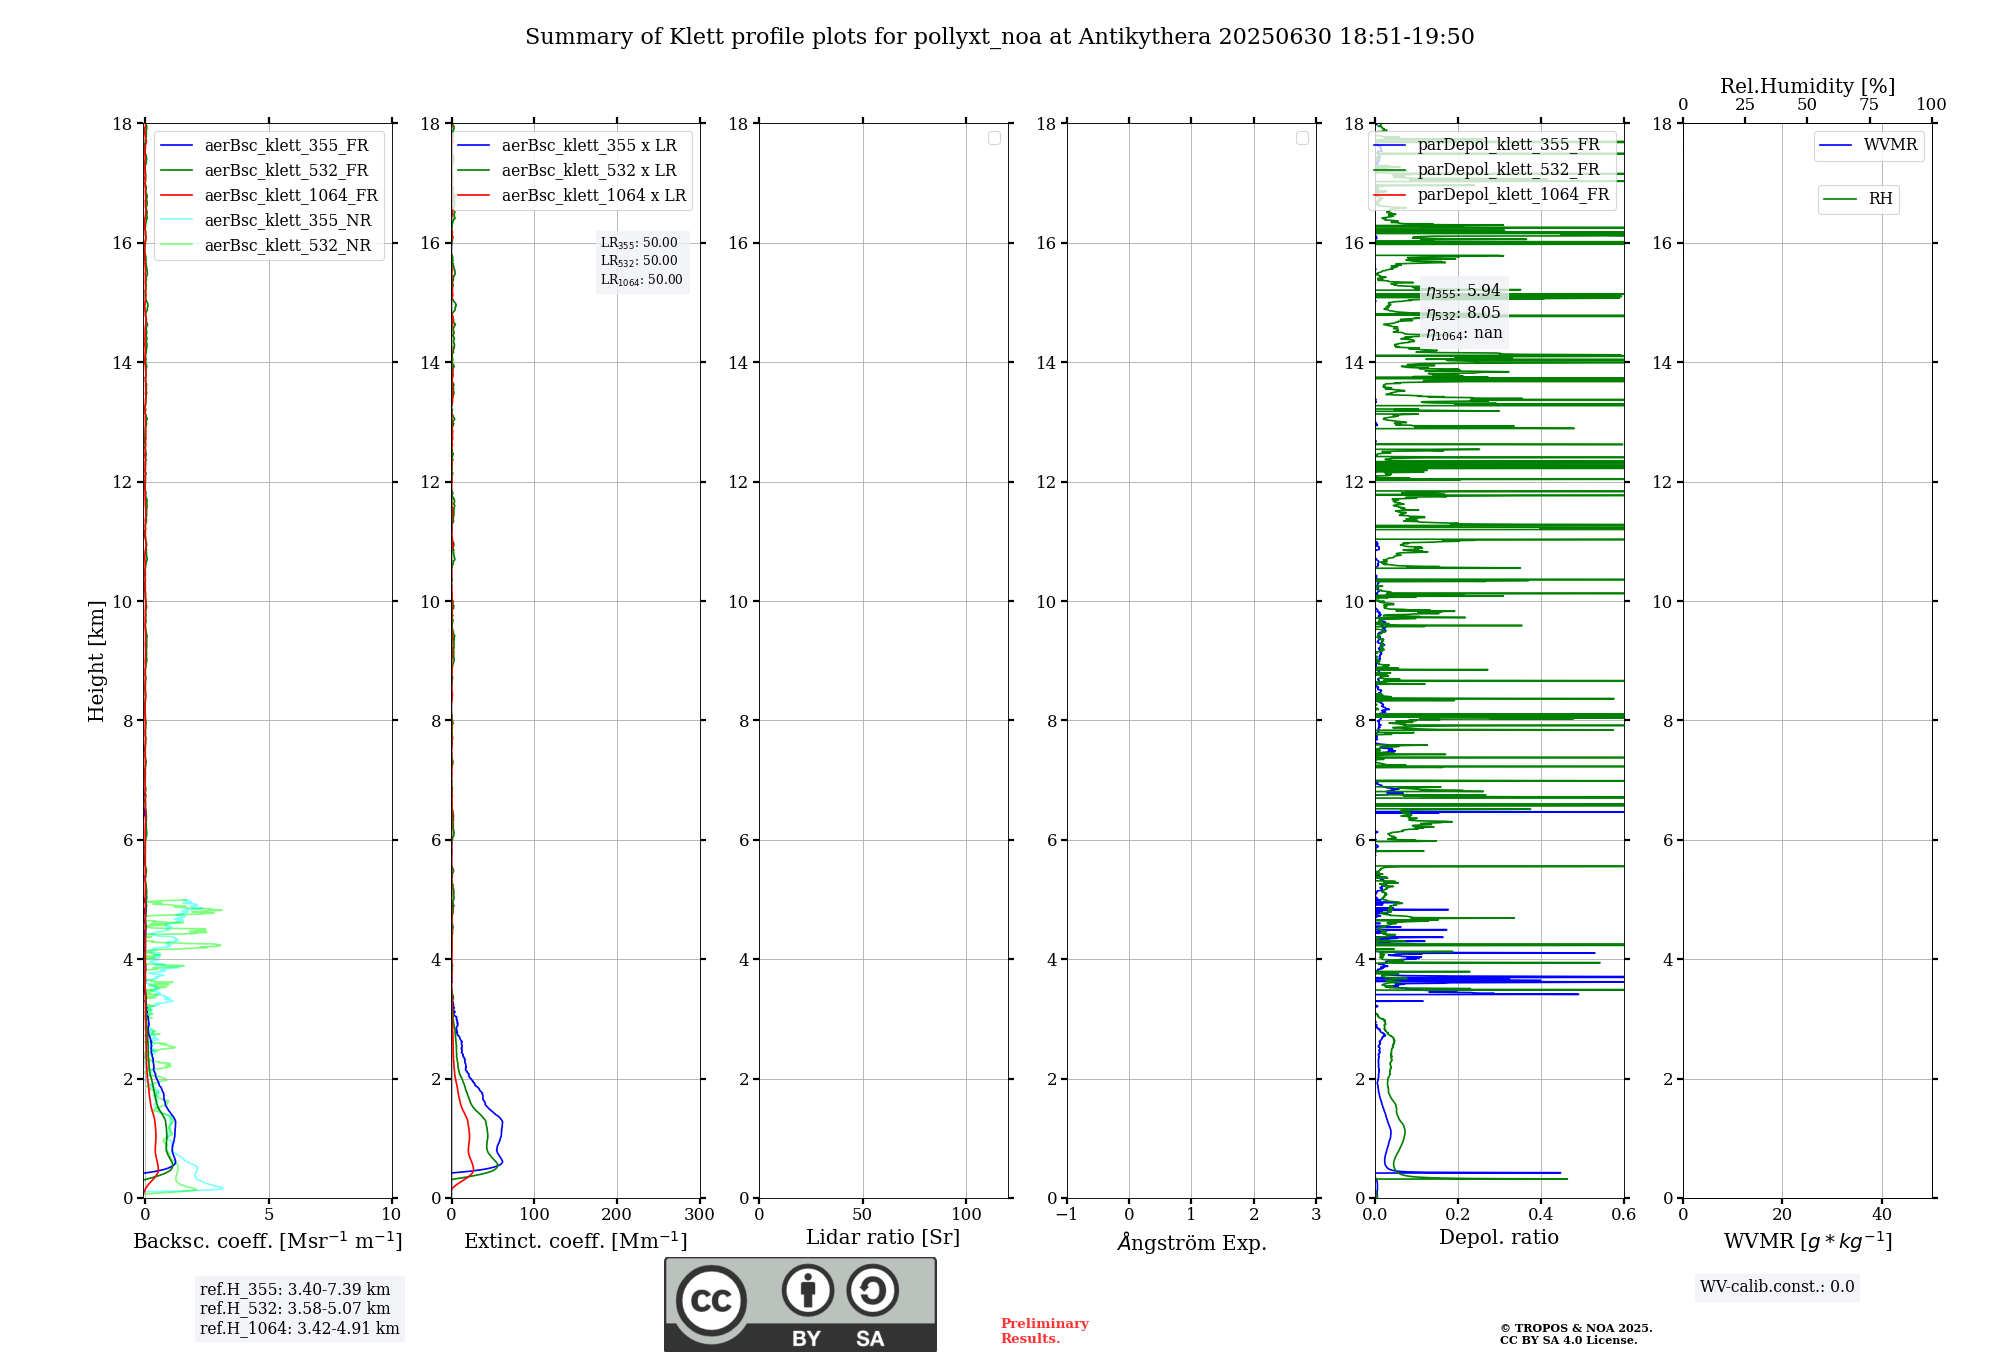Click the Height [km] axis label

pos(96,661)
